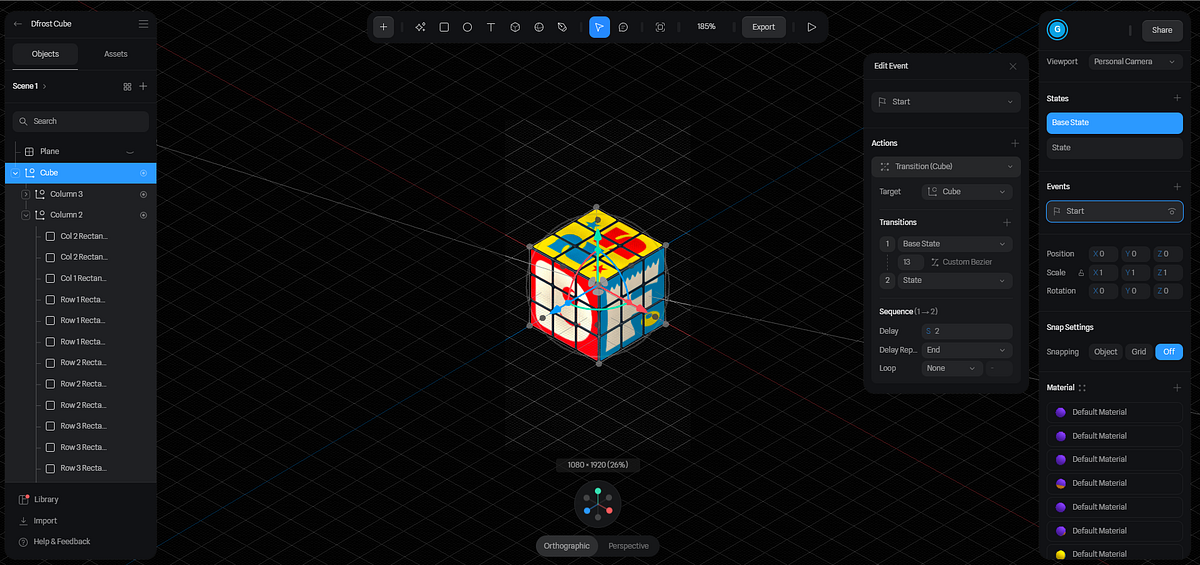Toggle the Cube row event indicator
This screenshot has width=1200, height=565.
144,173
